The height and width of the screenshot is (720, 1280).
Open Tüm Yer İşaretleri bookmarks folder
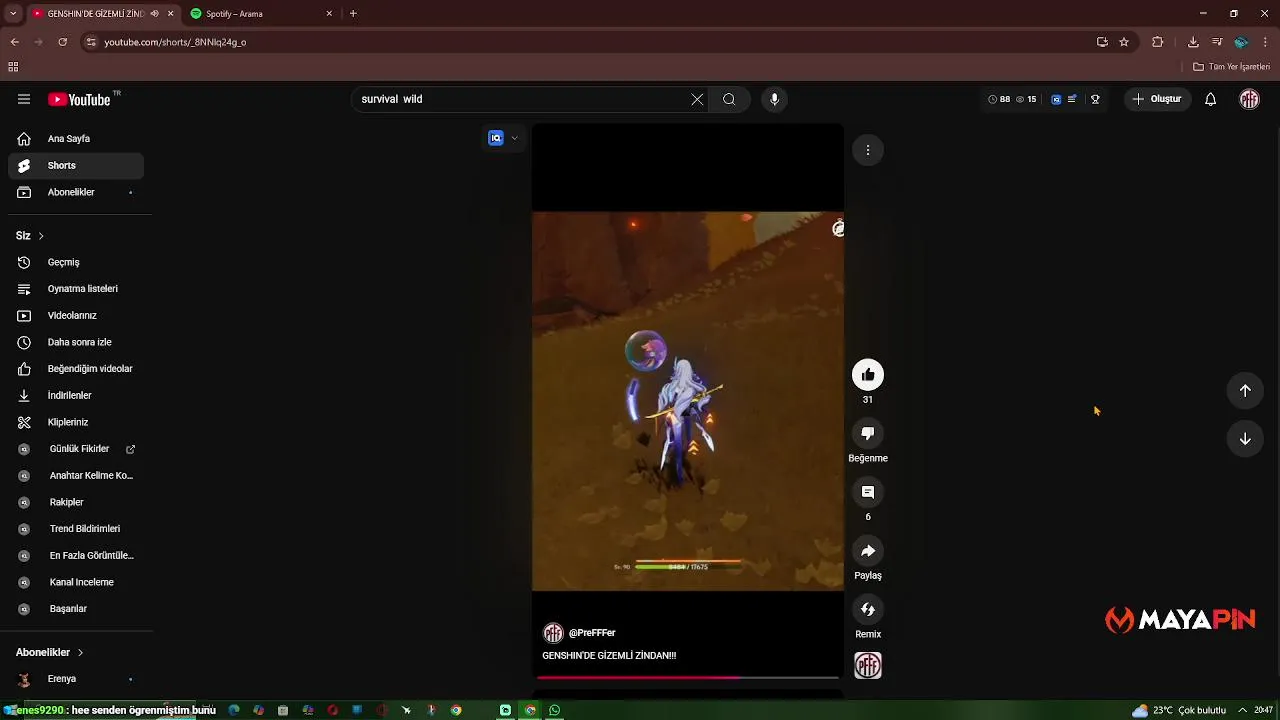click(x=1232, y=67)
